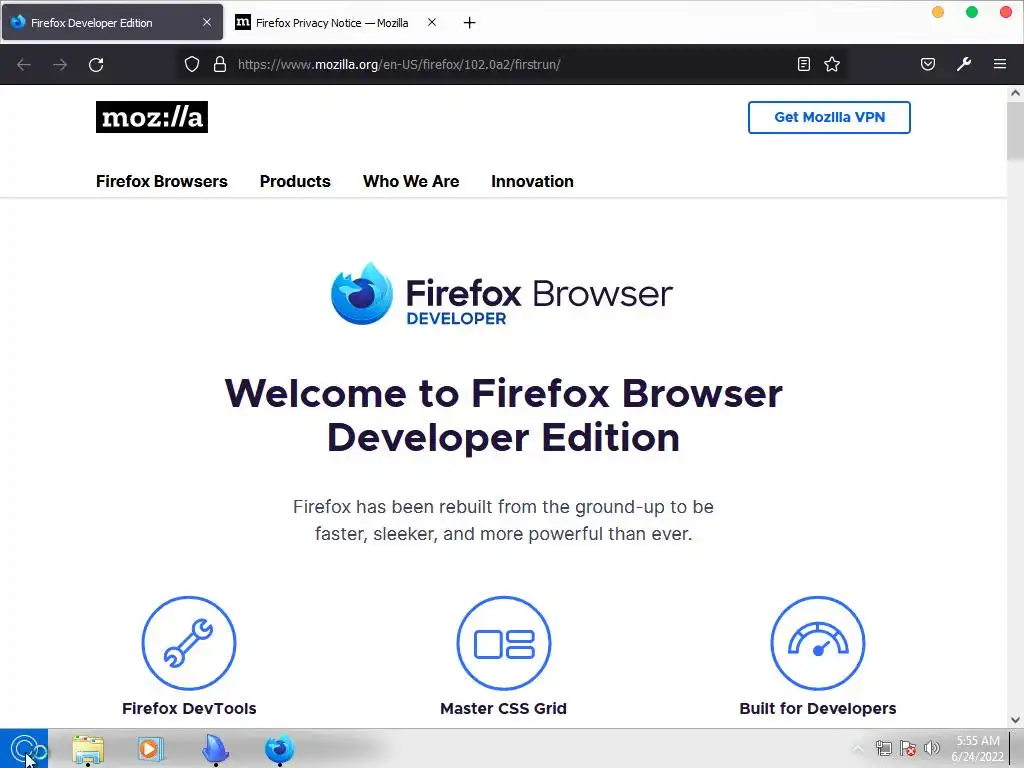The width and height of the screenshot is (1024, 768).
Task: Click the page scrollbar up arrow
Action: pyautogui.click(x=1015, y=93)
